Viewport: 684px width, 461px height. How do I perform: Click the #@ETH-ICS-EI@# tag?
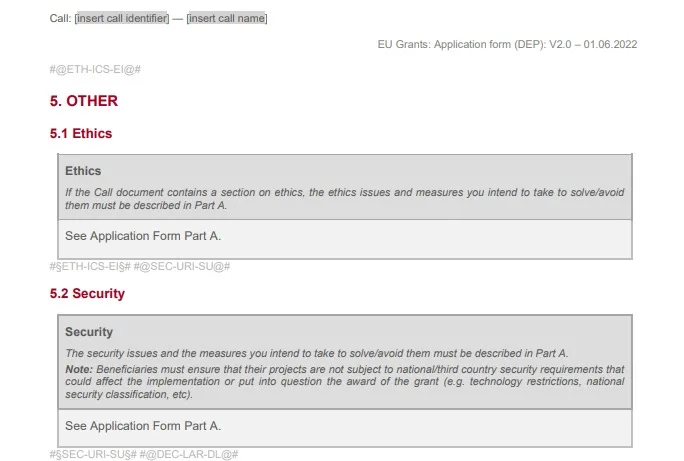pyautogui.click(x=95, y=69)
